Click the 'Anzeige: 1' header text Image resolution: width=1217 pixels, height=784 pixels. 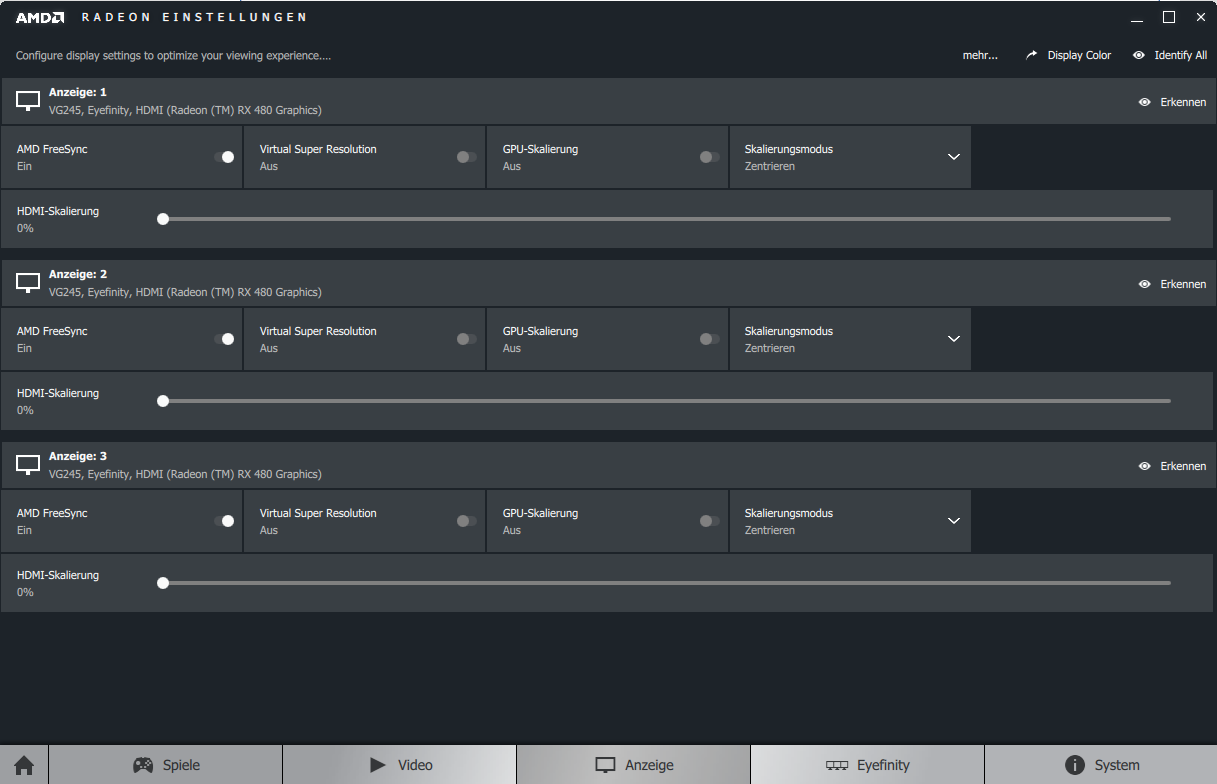tap(78, 92)
